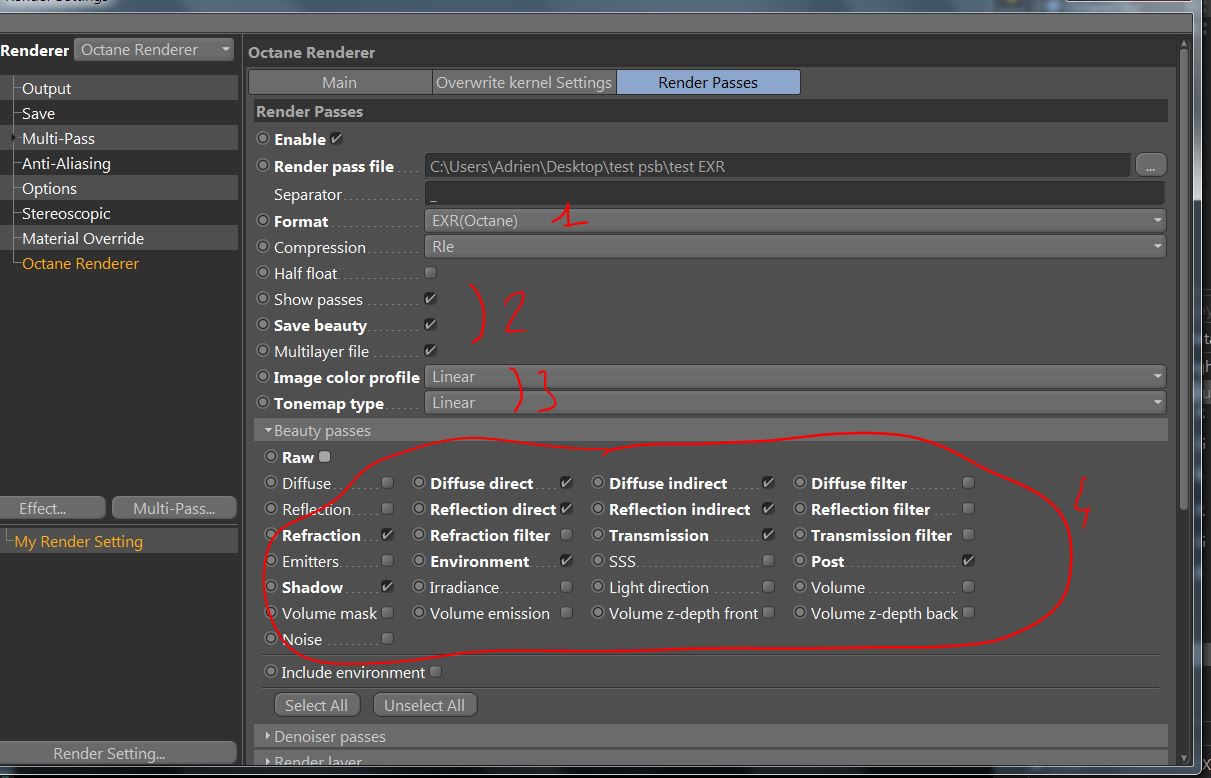
Task: Click the Shadow animation radio dot
Action: point(271,587)
